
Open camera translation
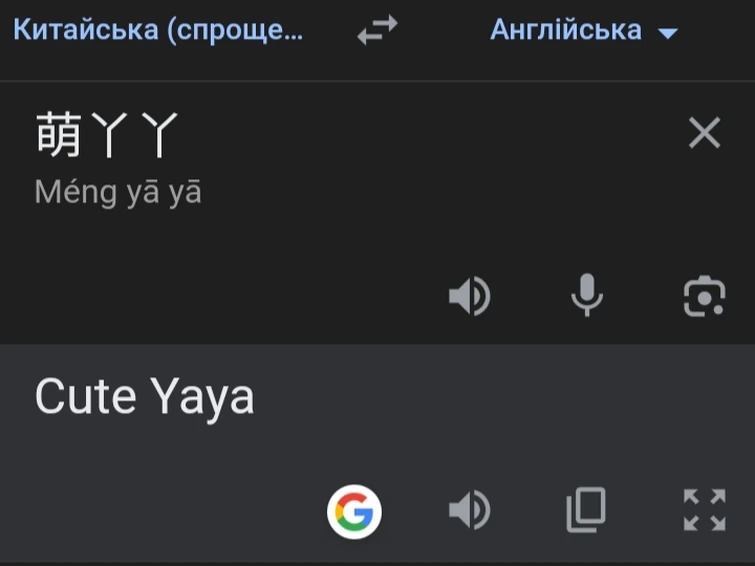pyautogui.click(x=704, y=296)
